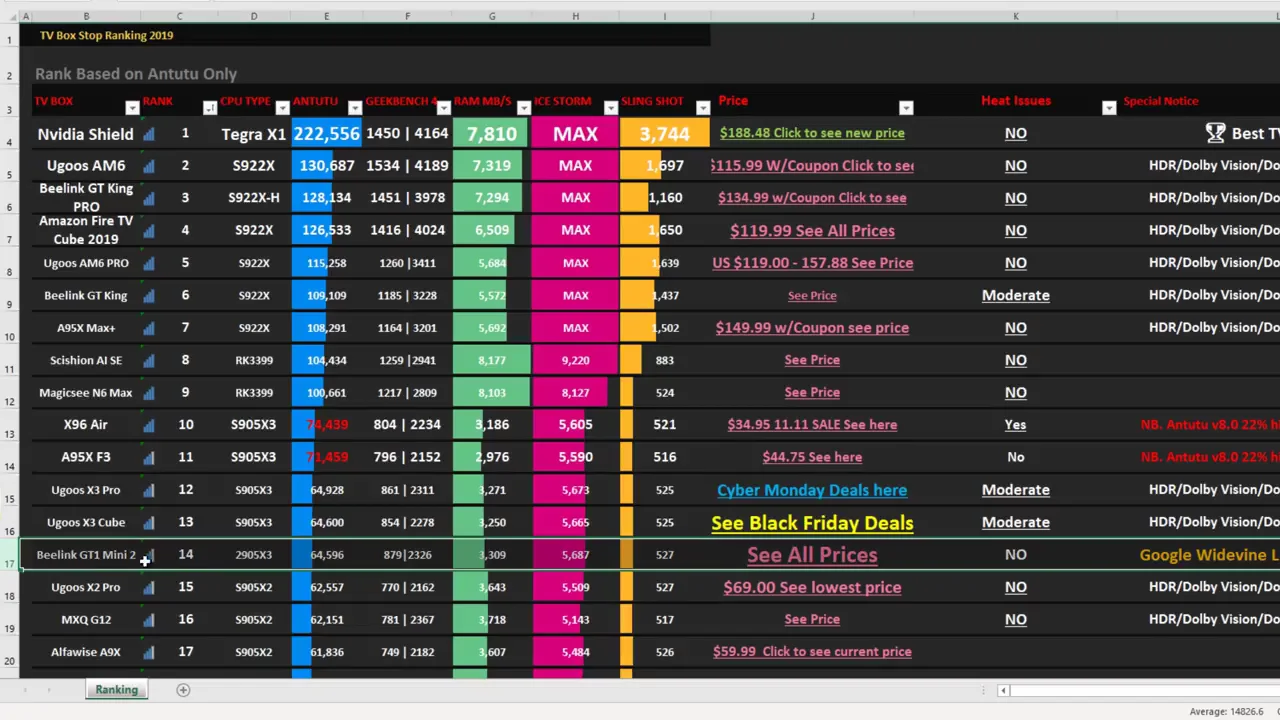Click bar chart icon beside Ugoos AM6 PRO
This screenshot has height=720, width=1280.
point(149,263)
